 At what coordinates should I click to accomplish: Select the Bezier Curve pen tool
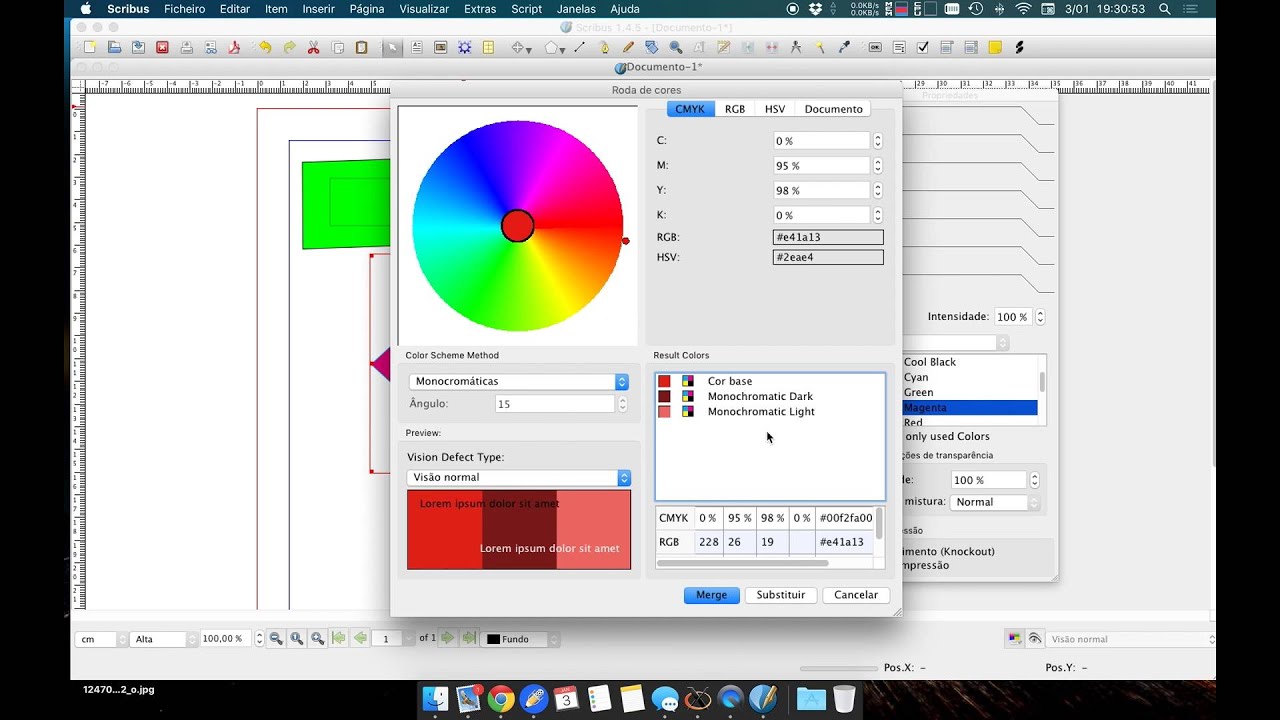pos(604,47)
